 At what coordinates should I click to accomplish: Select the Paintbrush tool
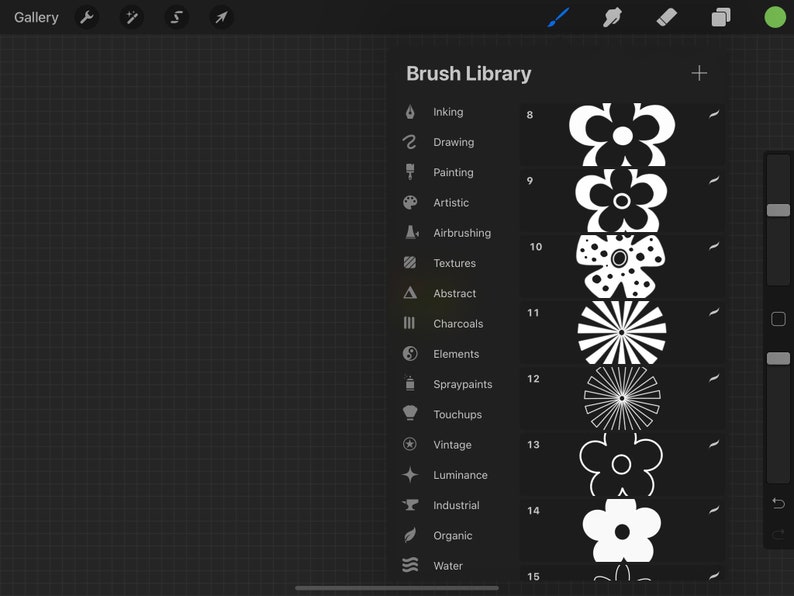(x=559, y=17)
